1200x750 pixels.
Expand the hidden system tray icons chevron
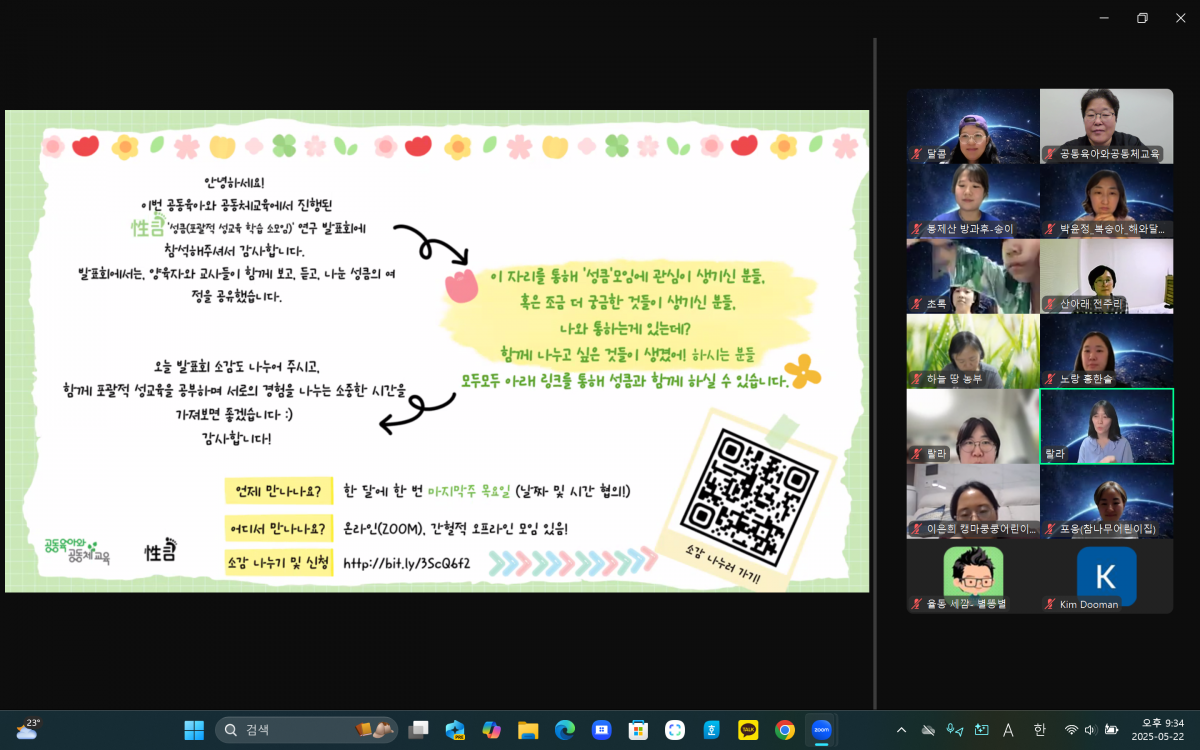point(901,730)
